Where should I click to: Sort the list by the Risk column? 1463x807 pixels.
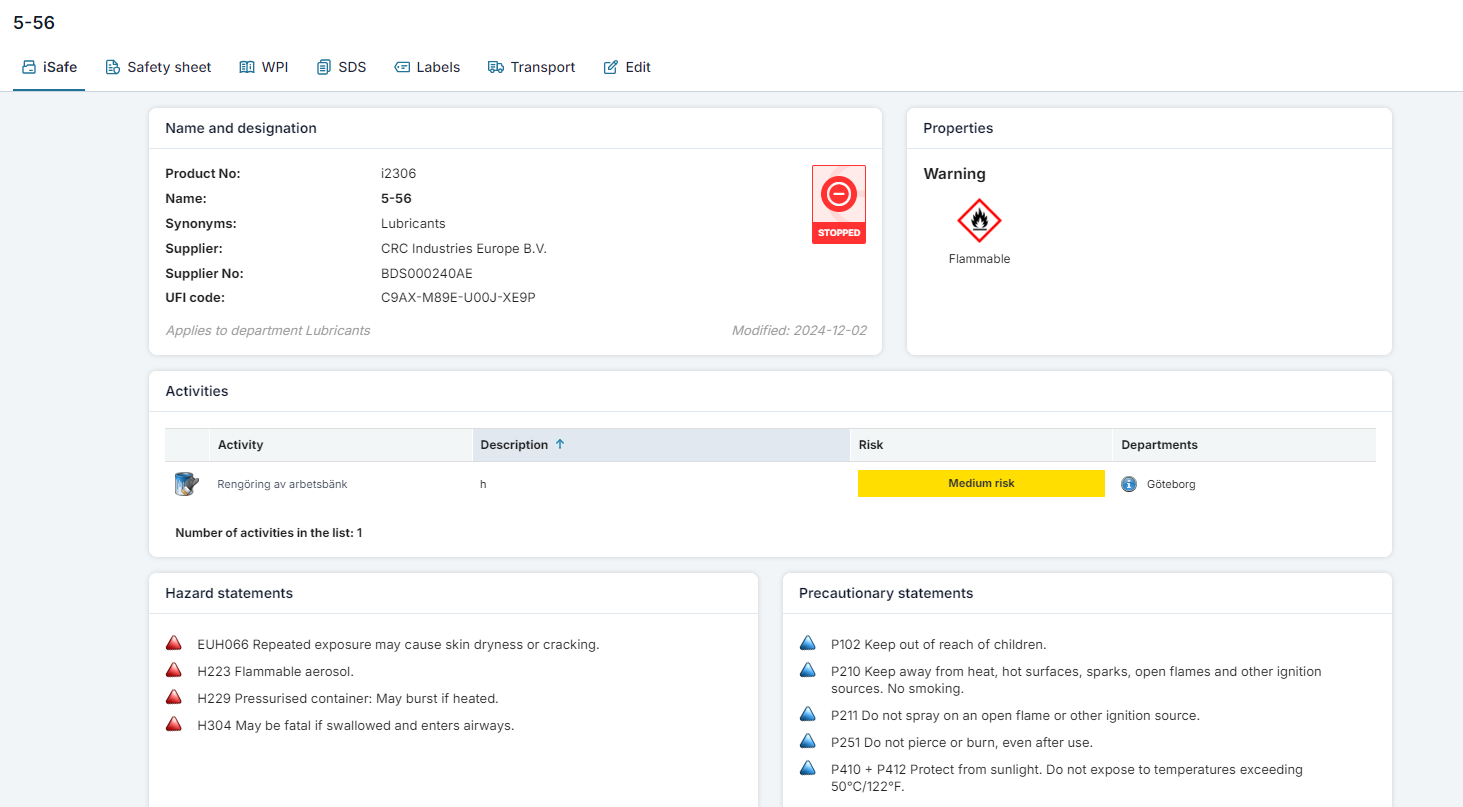pos(981,445)
